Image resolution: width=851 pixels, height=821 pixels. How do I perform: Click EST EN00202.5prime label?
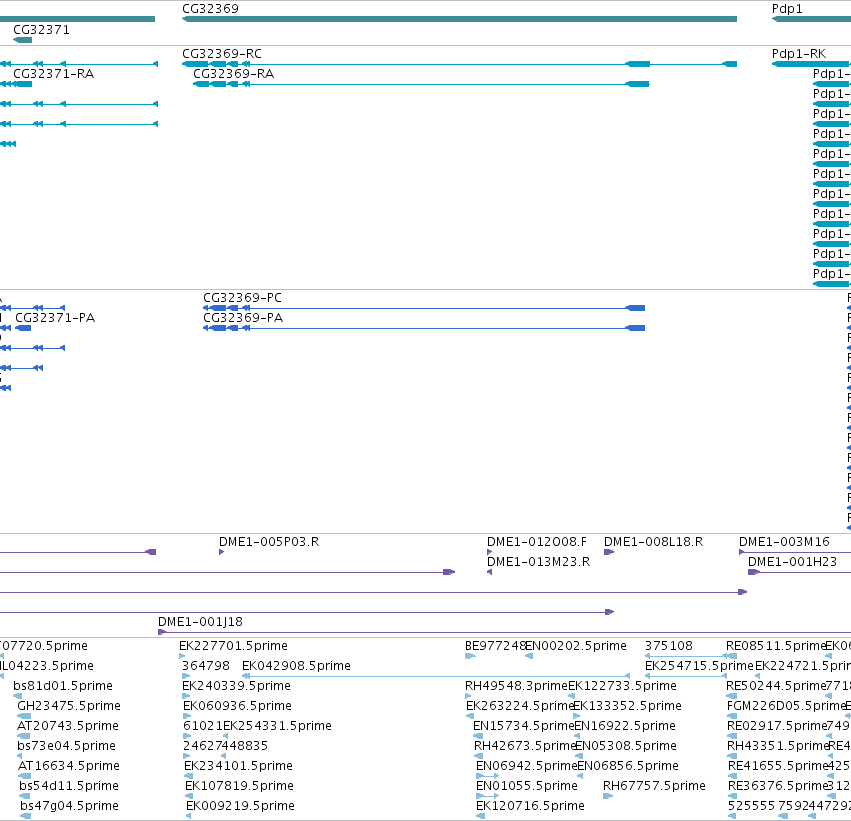click(x=576, y=646)
